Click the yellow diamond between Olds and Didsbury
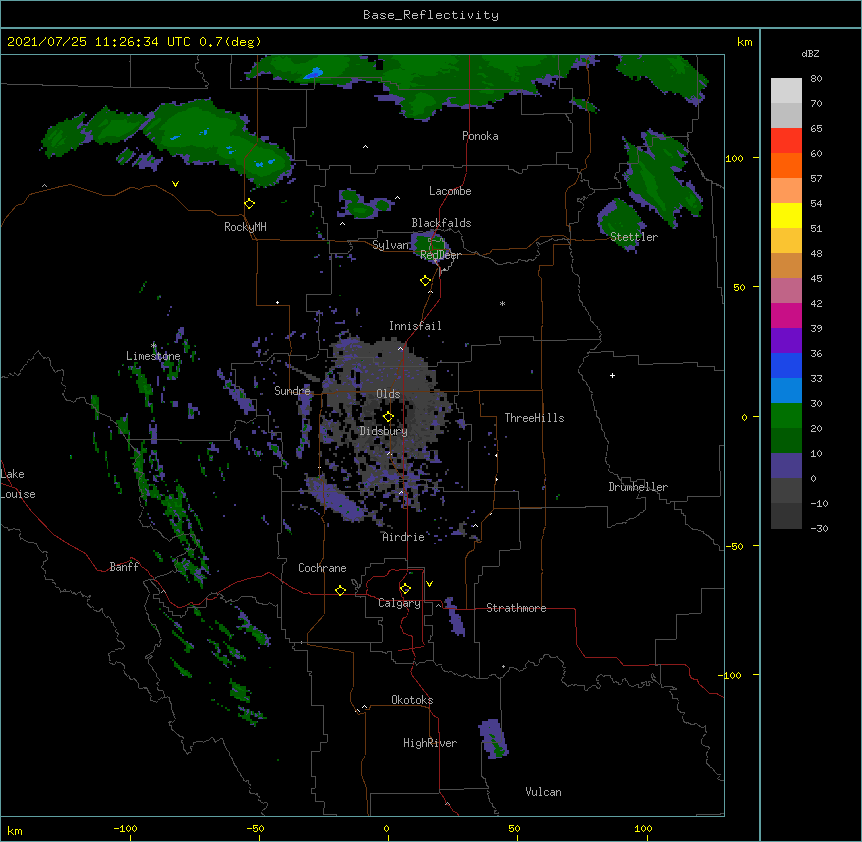 388,417
